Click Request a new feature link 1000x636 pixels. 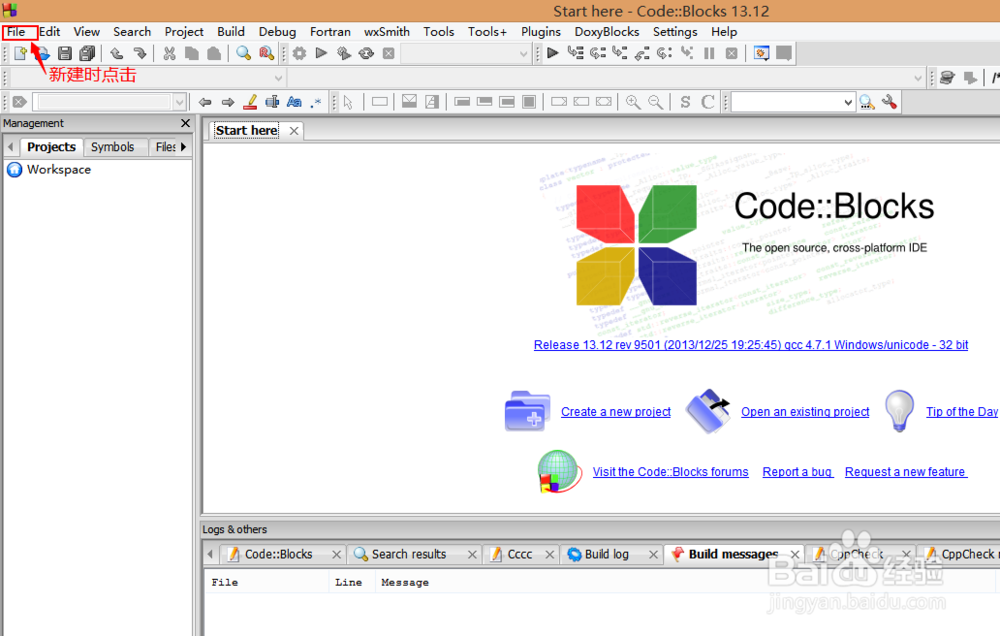coord(905,472)
